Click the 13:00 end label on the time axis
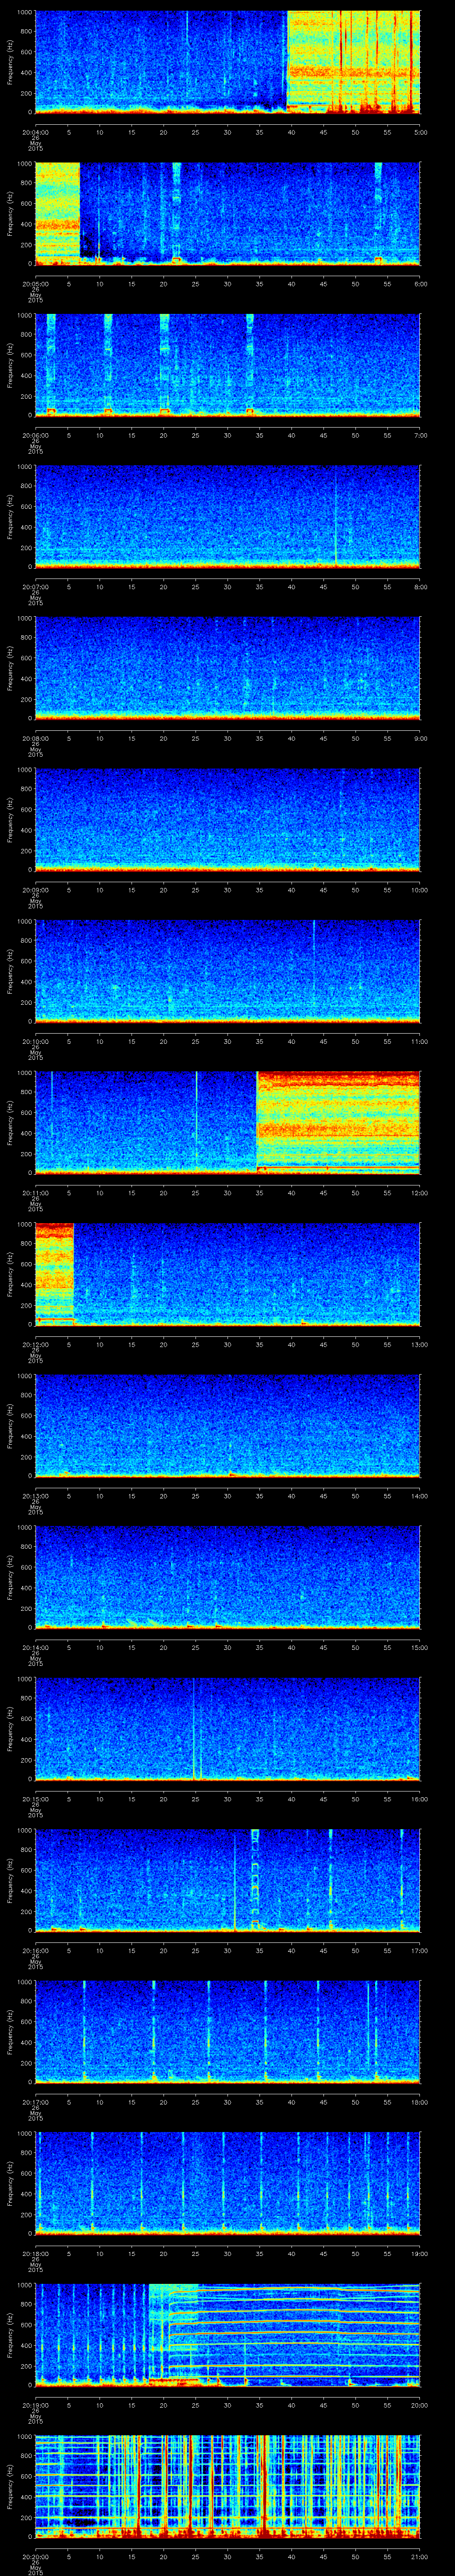Image resolution: width=455 pixels, height=2576 pixels. (x=420, y=1344)
